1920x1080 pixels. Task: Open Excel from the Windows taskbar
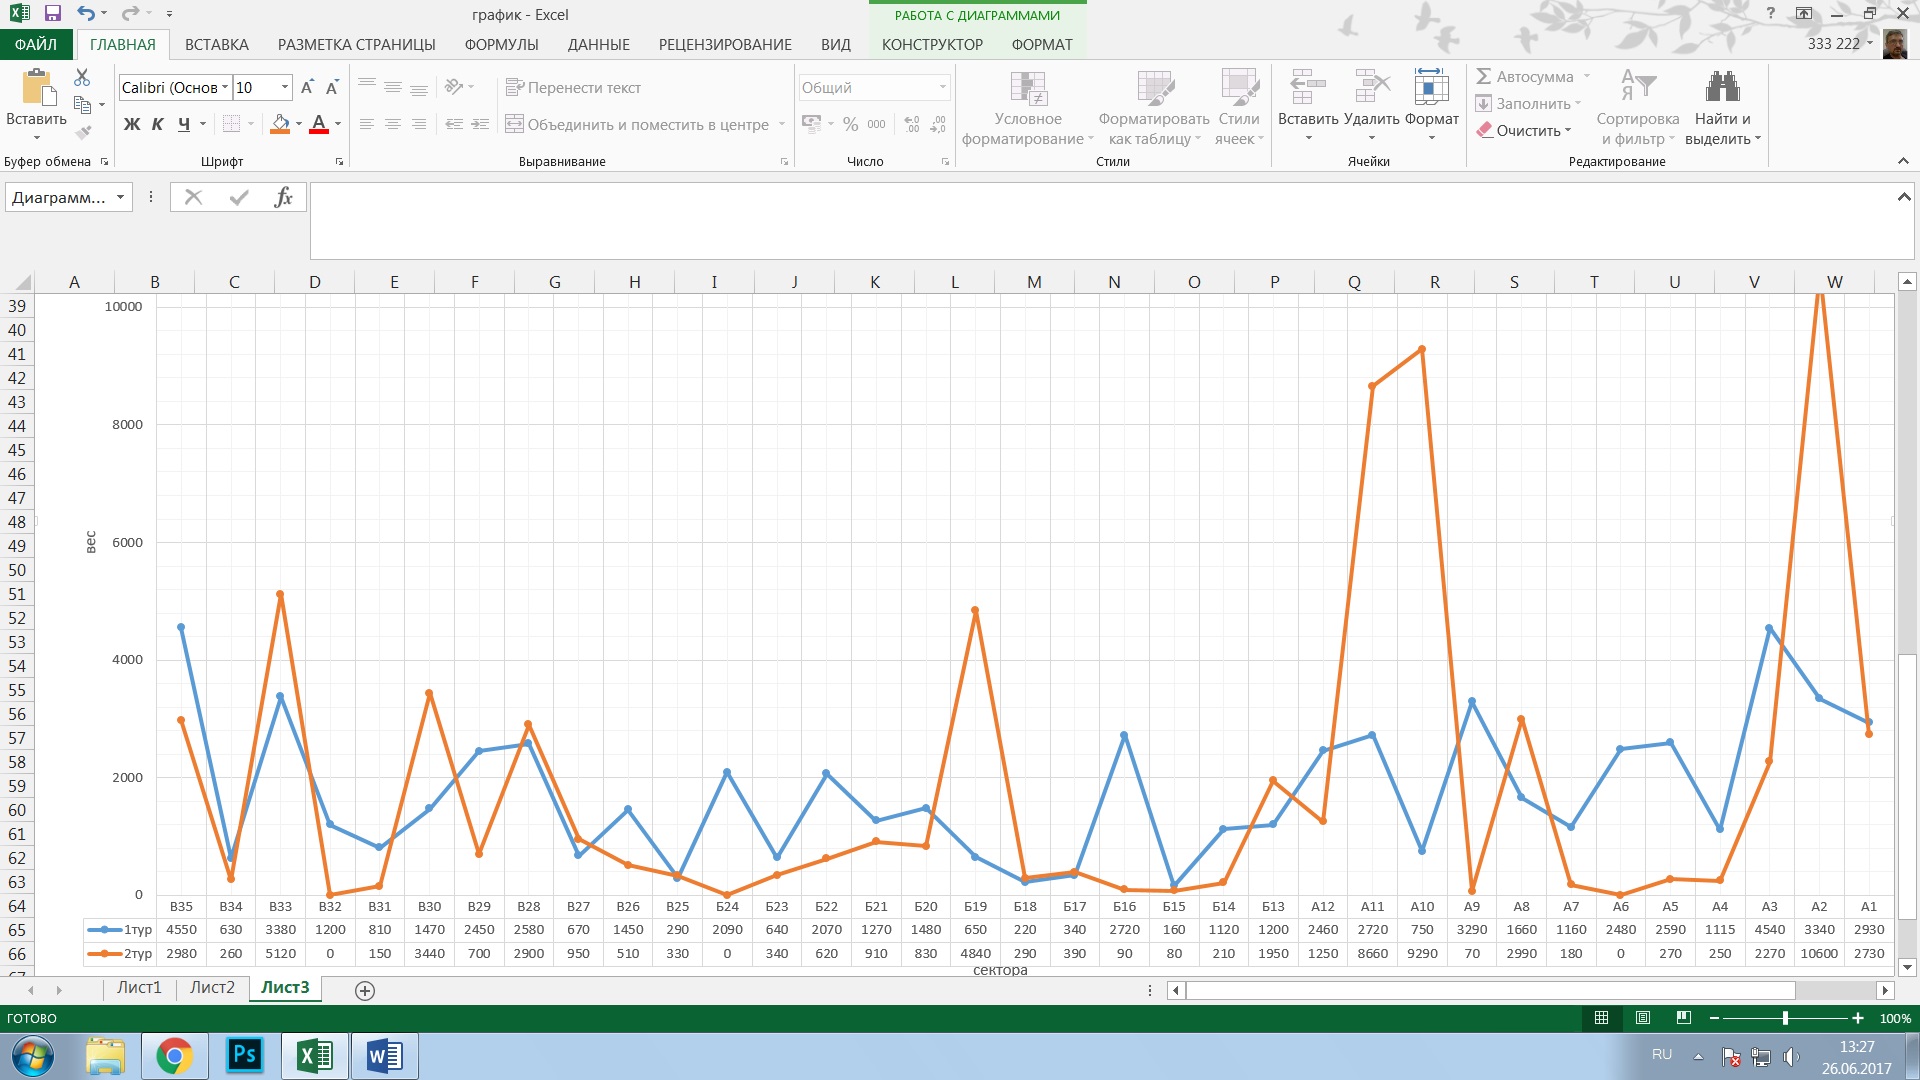point(315,1056)
